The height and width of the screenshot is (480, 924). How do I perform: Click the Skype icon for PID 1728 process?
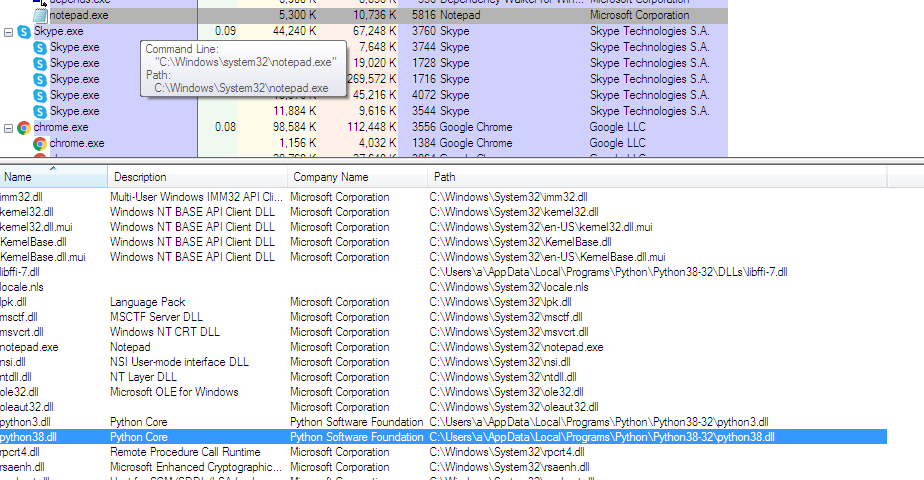(40, 64)
